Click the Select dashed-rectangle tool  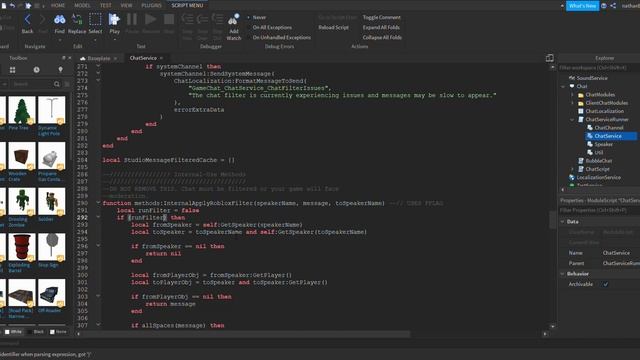pos(95,19)
